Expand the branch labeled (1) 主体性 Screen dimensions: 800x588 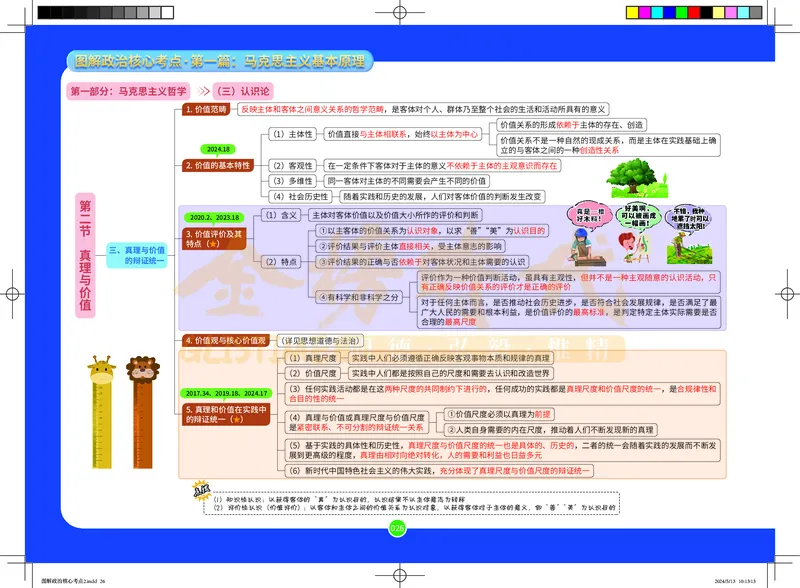[x=292, y=135]
